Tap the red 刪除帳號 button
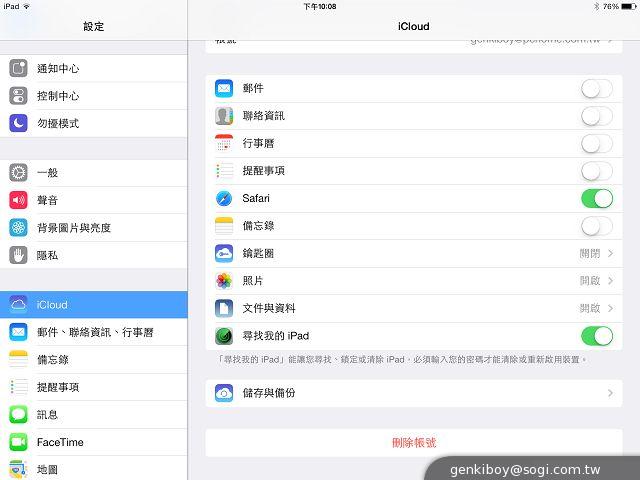 [414, 442]
